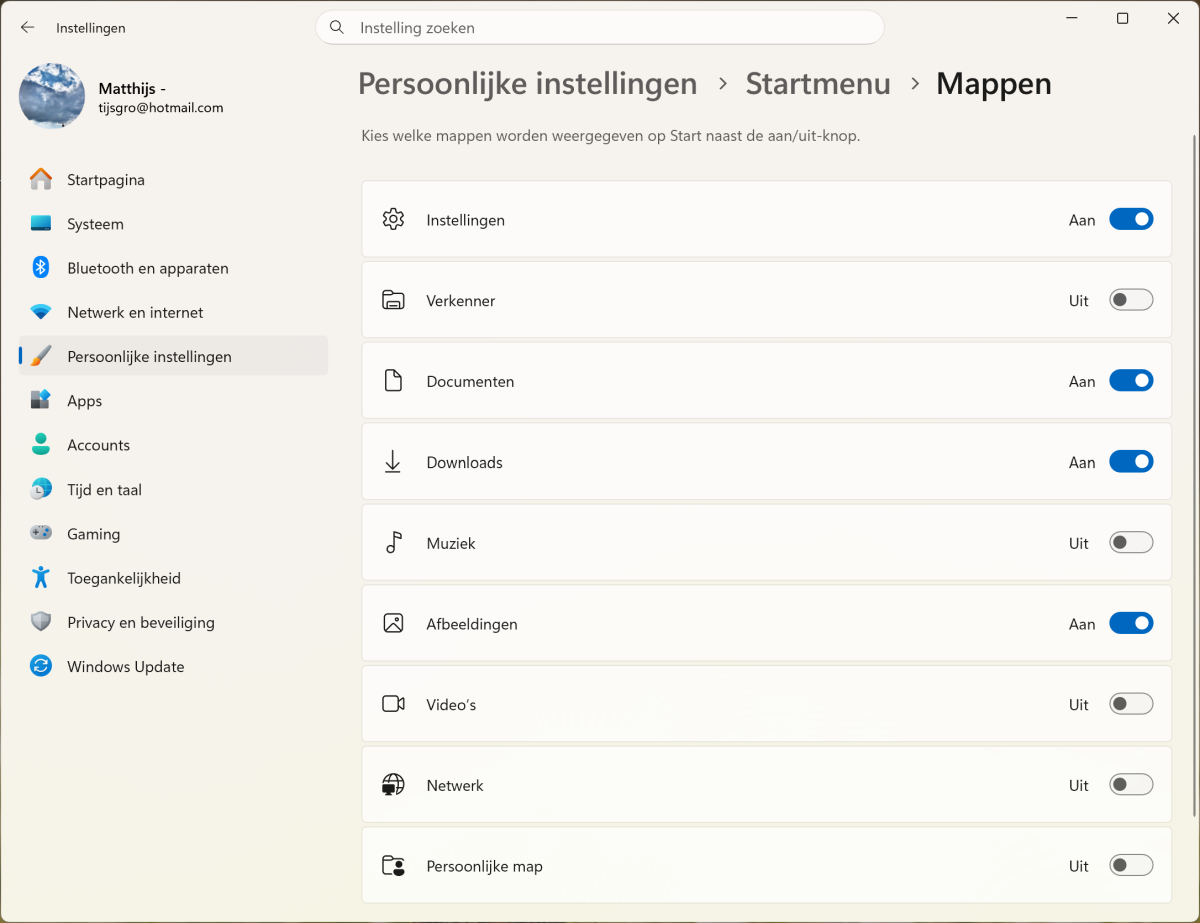Go back to Persoonlijke instellingen breadcrumb
The image size is (1200, 923).
point(527,84)
